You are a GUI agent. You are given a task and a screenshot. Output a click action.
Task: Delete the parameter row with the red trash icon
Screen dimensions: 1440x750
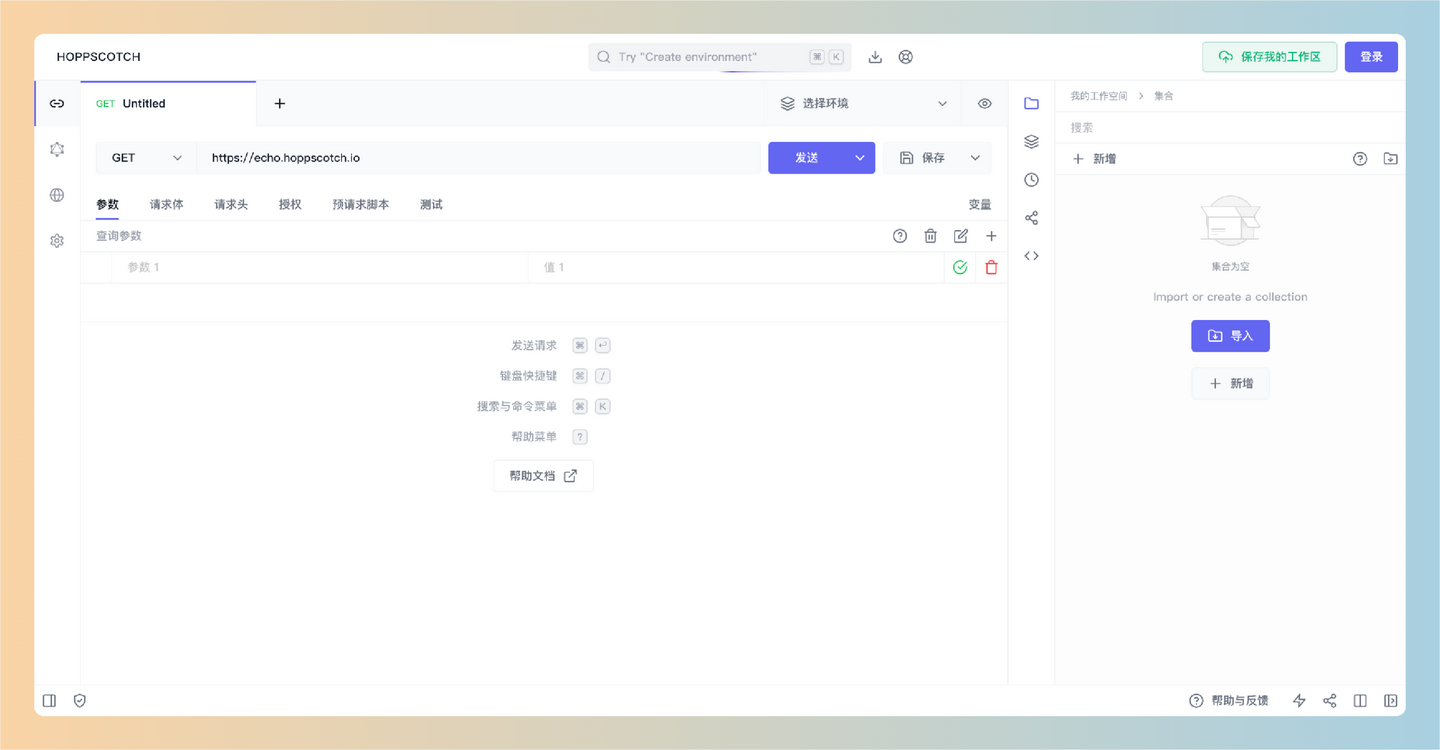point(990,267)
